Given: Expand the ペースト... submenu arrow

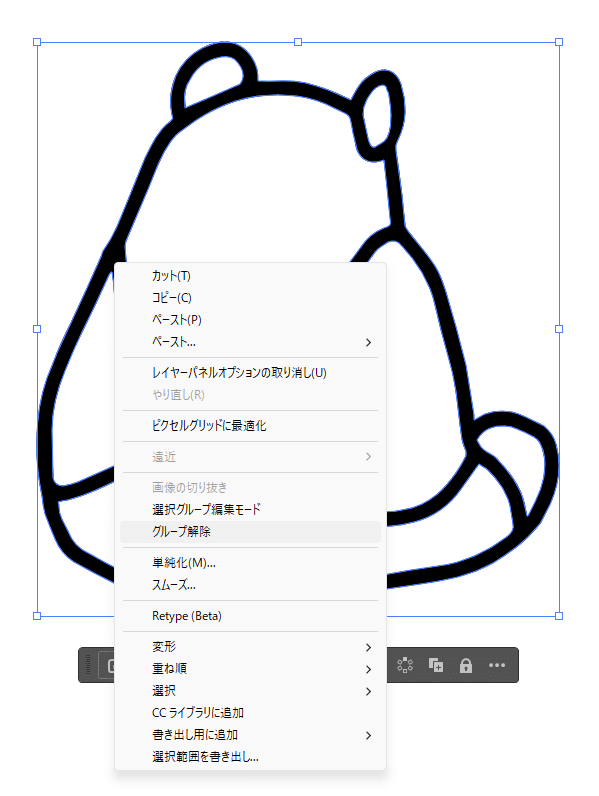Looking at the screenshot, I should [x=369, y=342].
